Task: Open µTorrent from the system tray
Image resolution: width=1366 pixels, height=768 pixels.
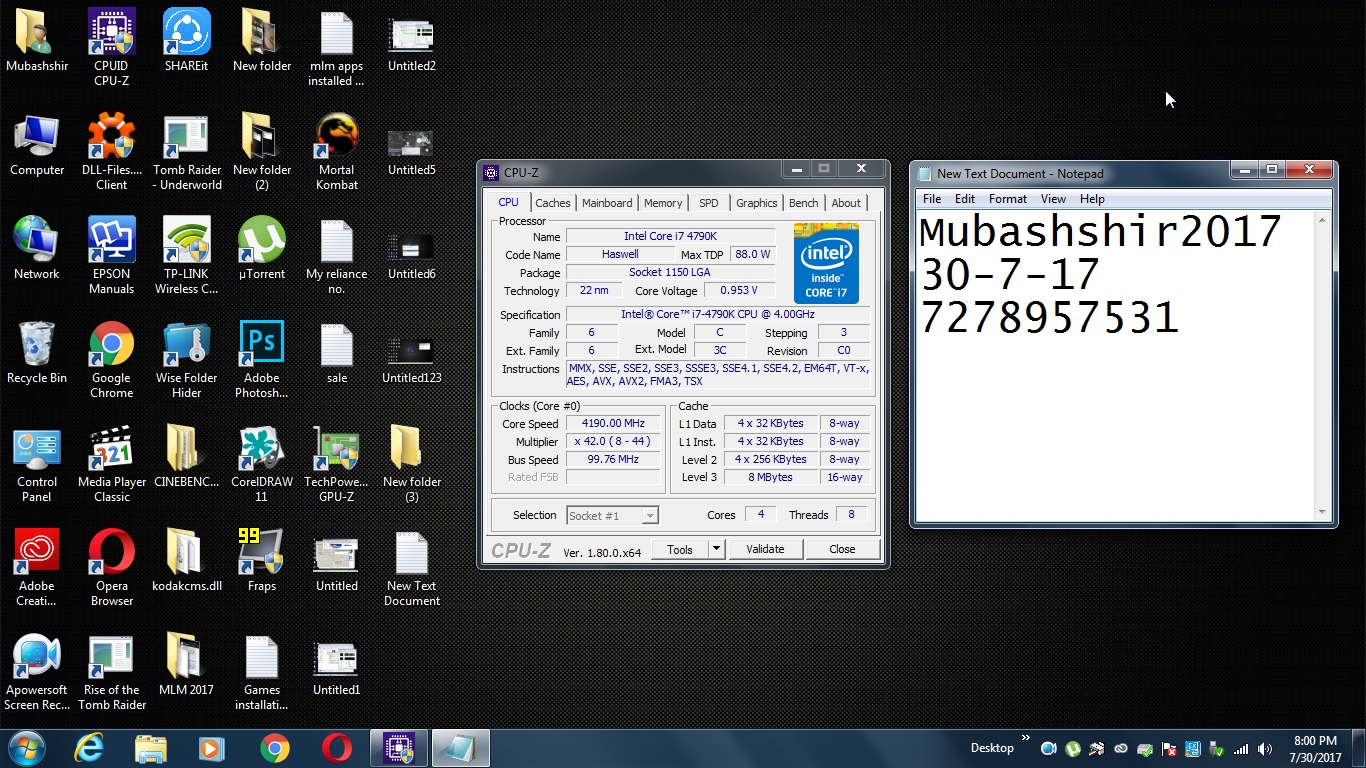Action: click(1072, 749)
